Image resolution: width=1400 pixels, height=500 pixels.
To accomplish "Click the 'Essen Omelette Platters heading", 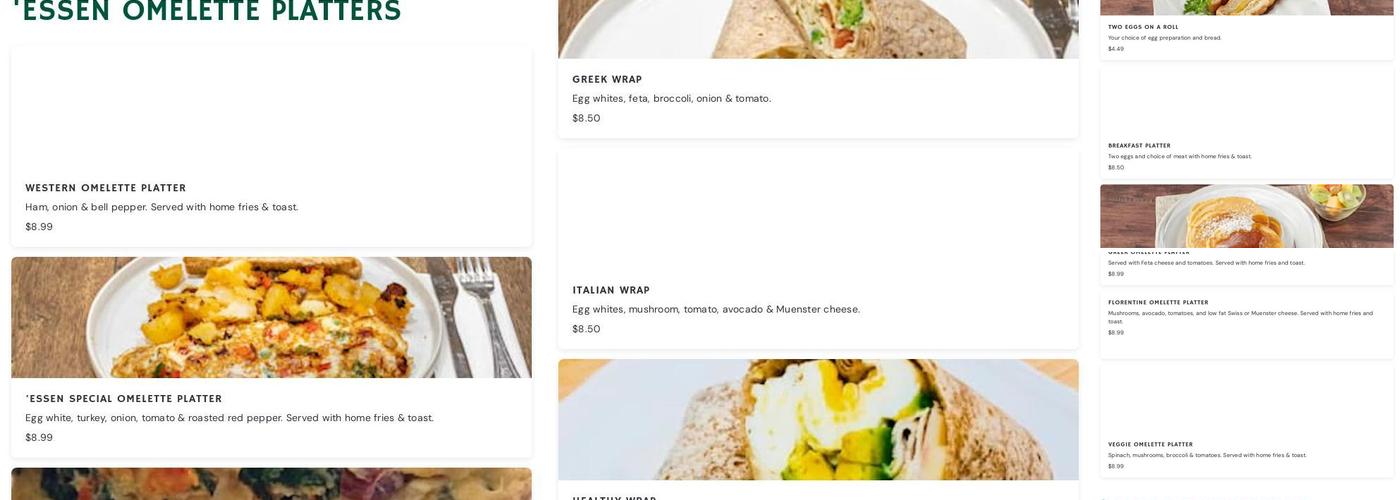I will tap(207, 11).
